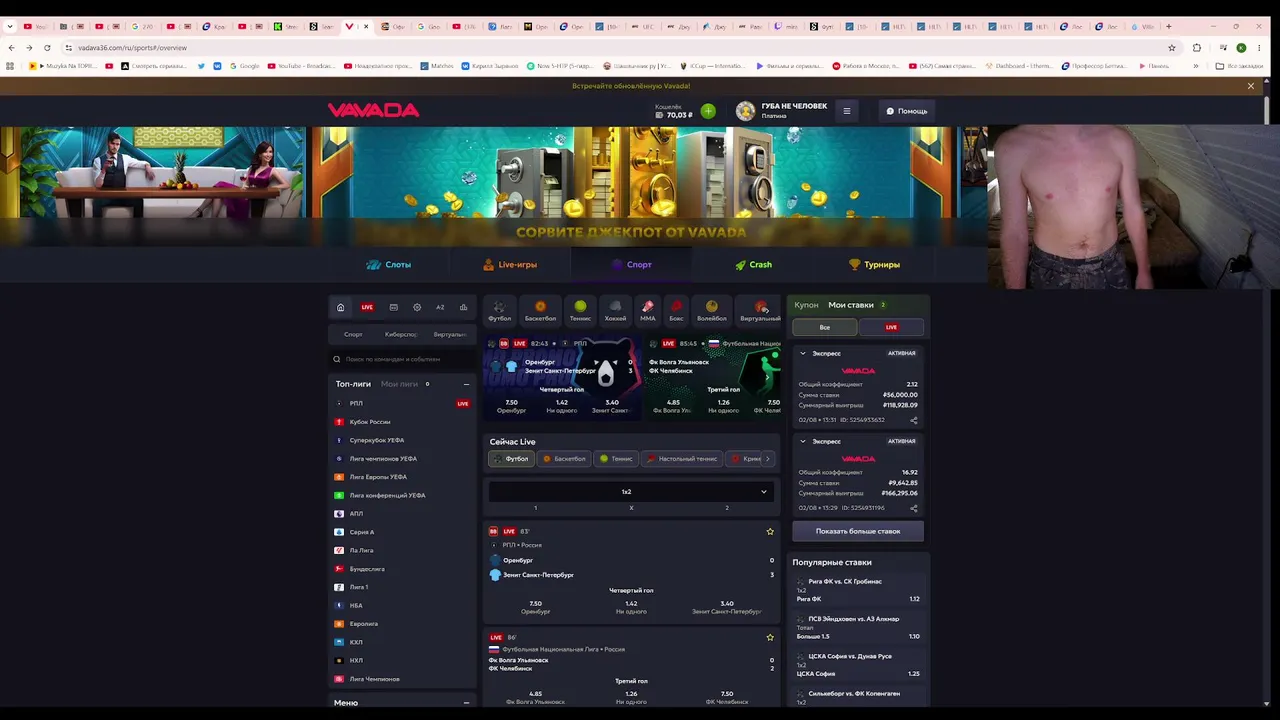Open the Crash games tab

[754, 265]
